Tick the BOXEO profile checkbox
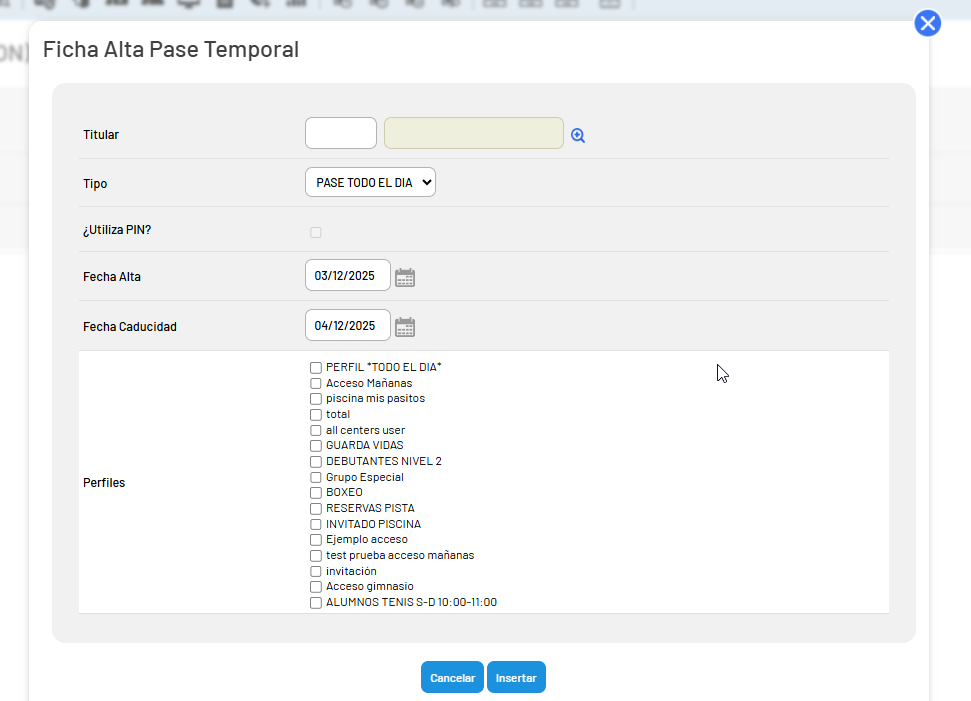971x701 pixels. 316,493
